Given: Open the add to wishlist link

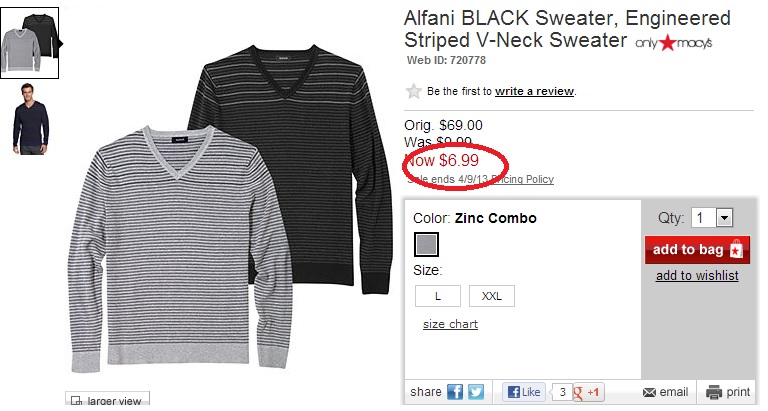Looking at the screenshot, I should point(697,276).
